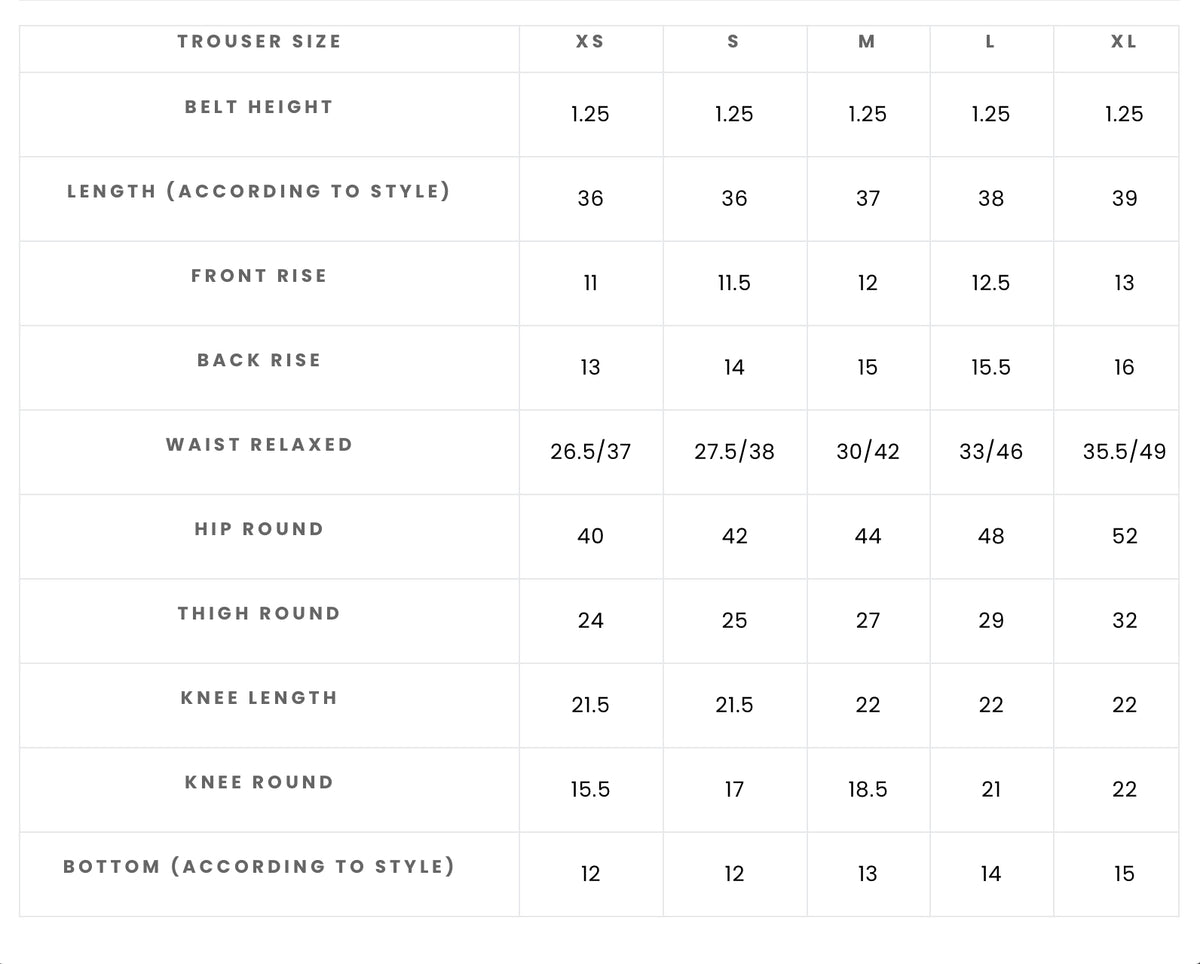Click the WAIST RELAXED row label
The image size is (1200, 964).
259,445
